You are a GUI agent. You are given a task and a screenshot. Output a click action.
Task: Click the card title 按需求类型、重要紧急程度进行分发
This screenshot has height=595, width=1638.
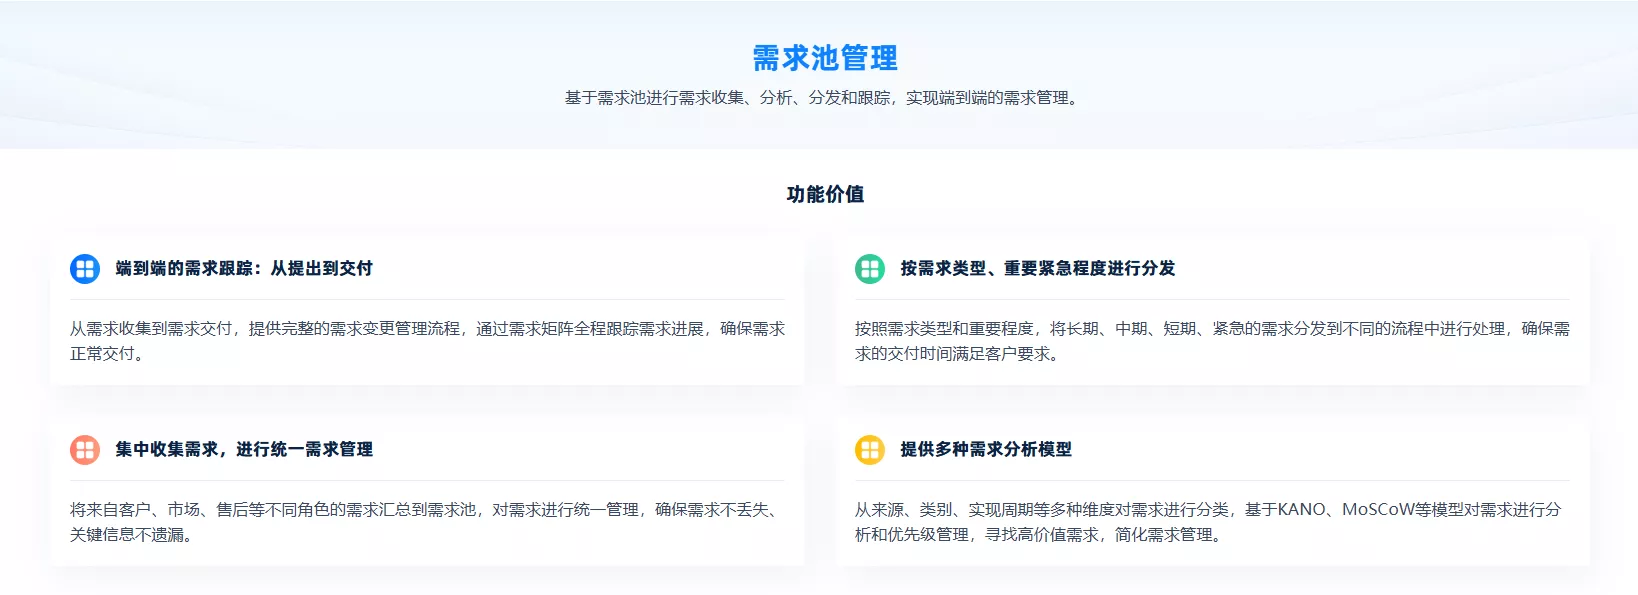coord(1038,268)
